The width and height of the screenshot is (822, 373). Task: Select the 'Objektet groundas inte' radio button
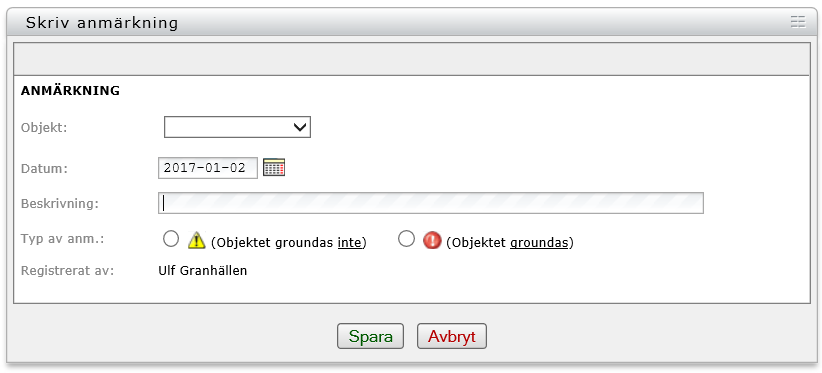point(170,239)
